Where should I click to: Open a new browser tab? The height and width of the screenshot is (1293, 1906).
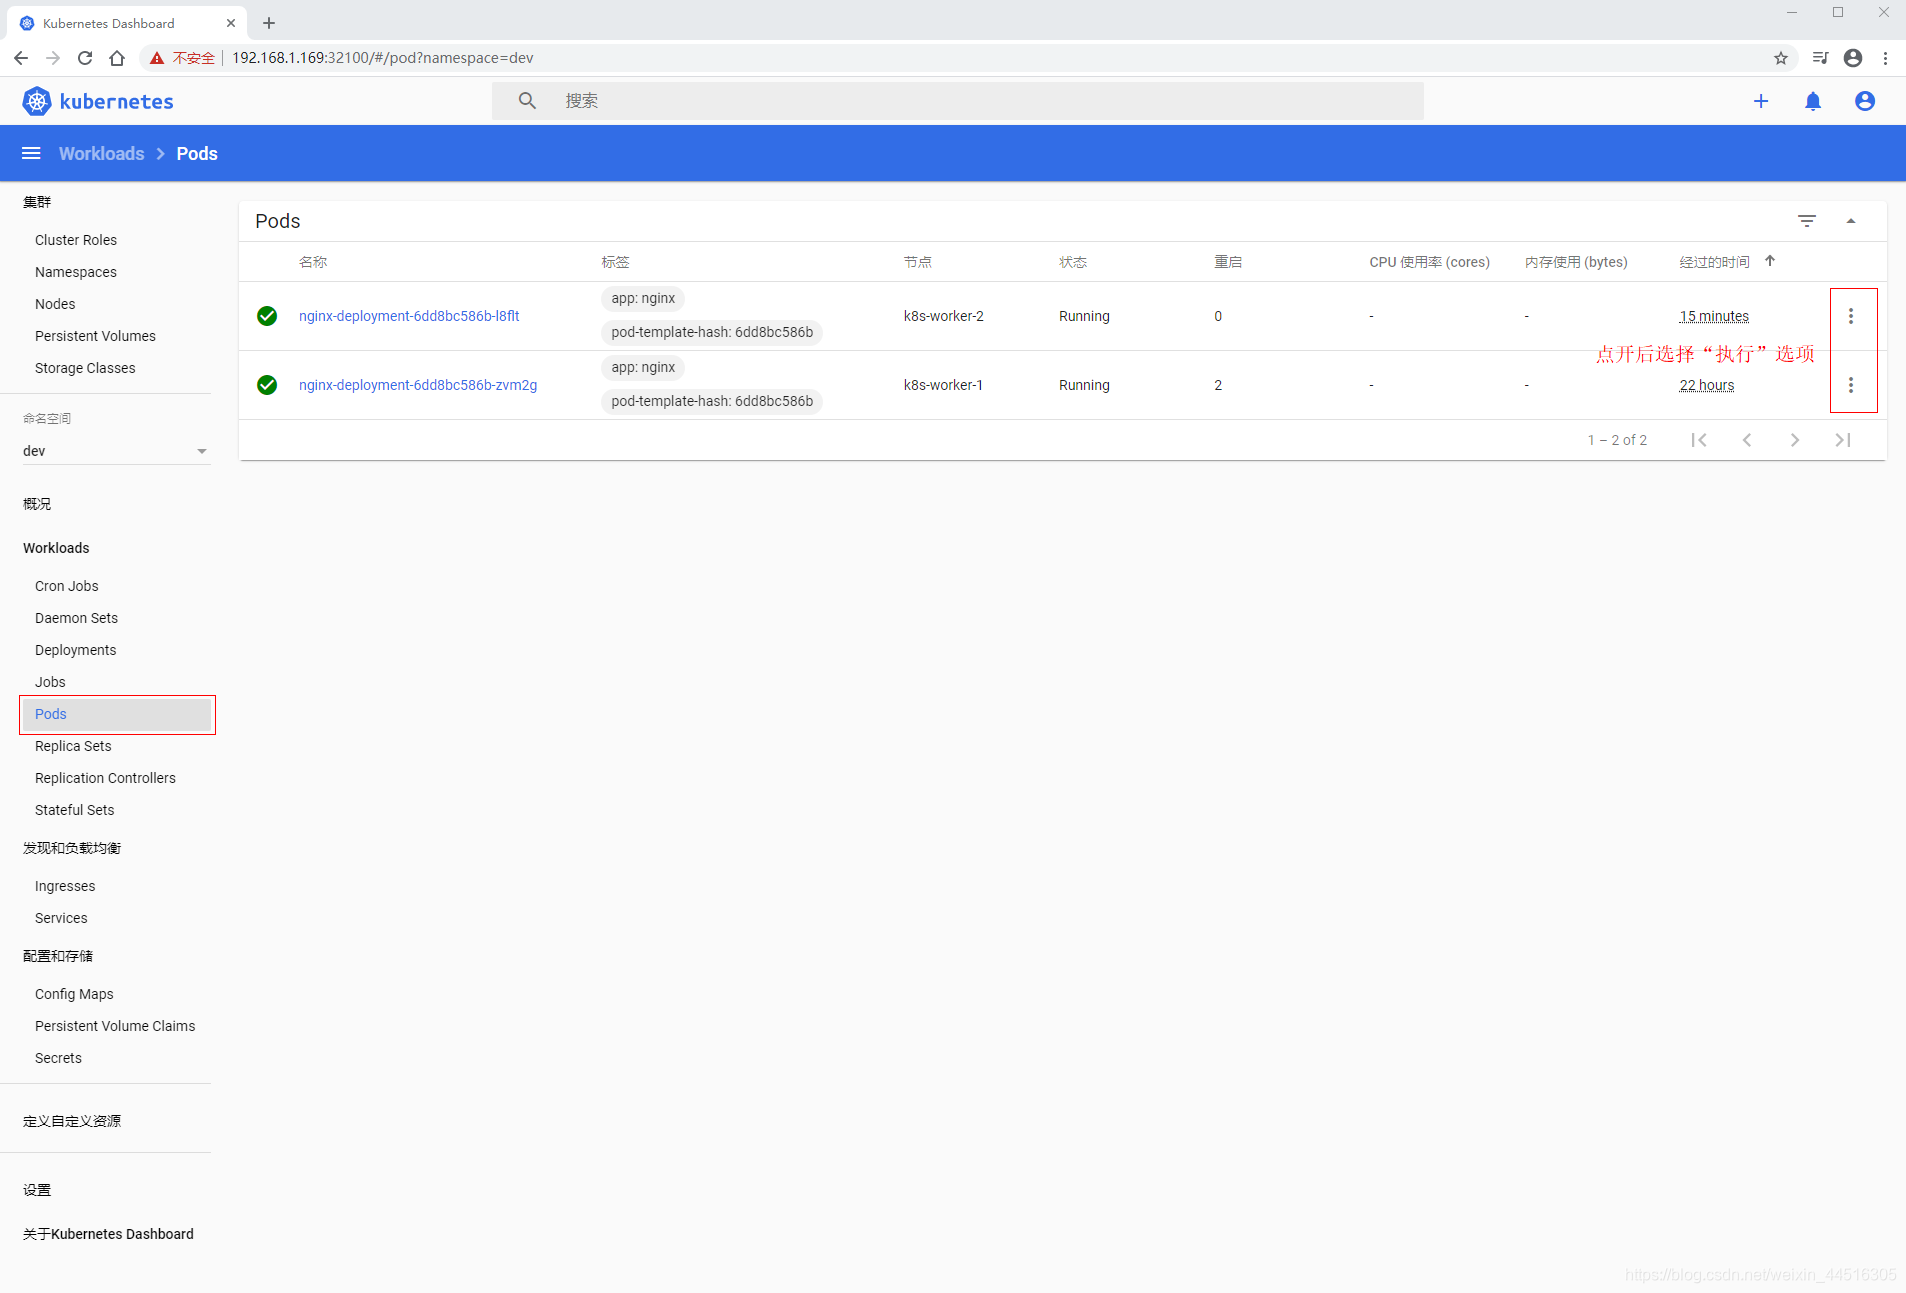click(x=269, y=23)
